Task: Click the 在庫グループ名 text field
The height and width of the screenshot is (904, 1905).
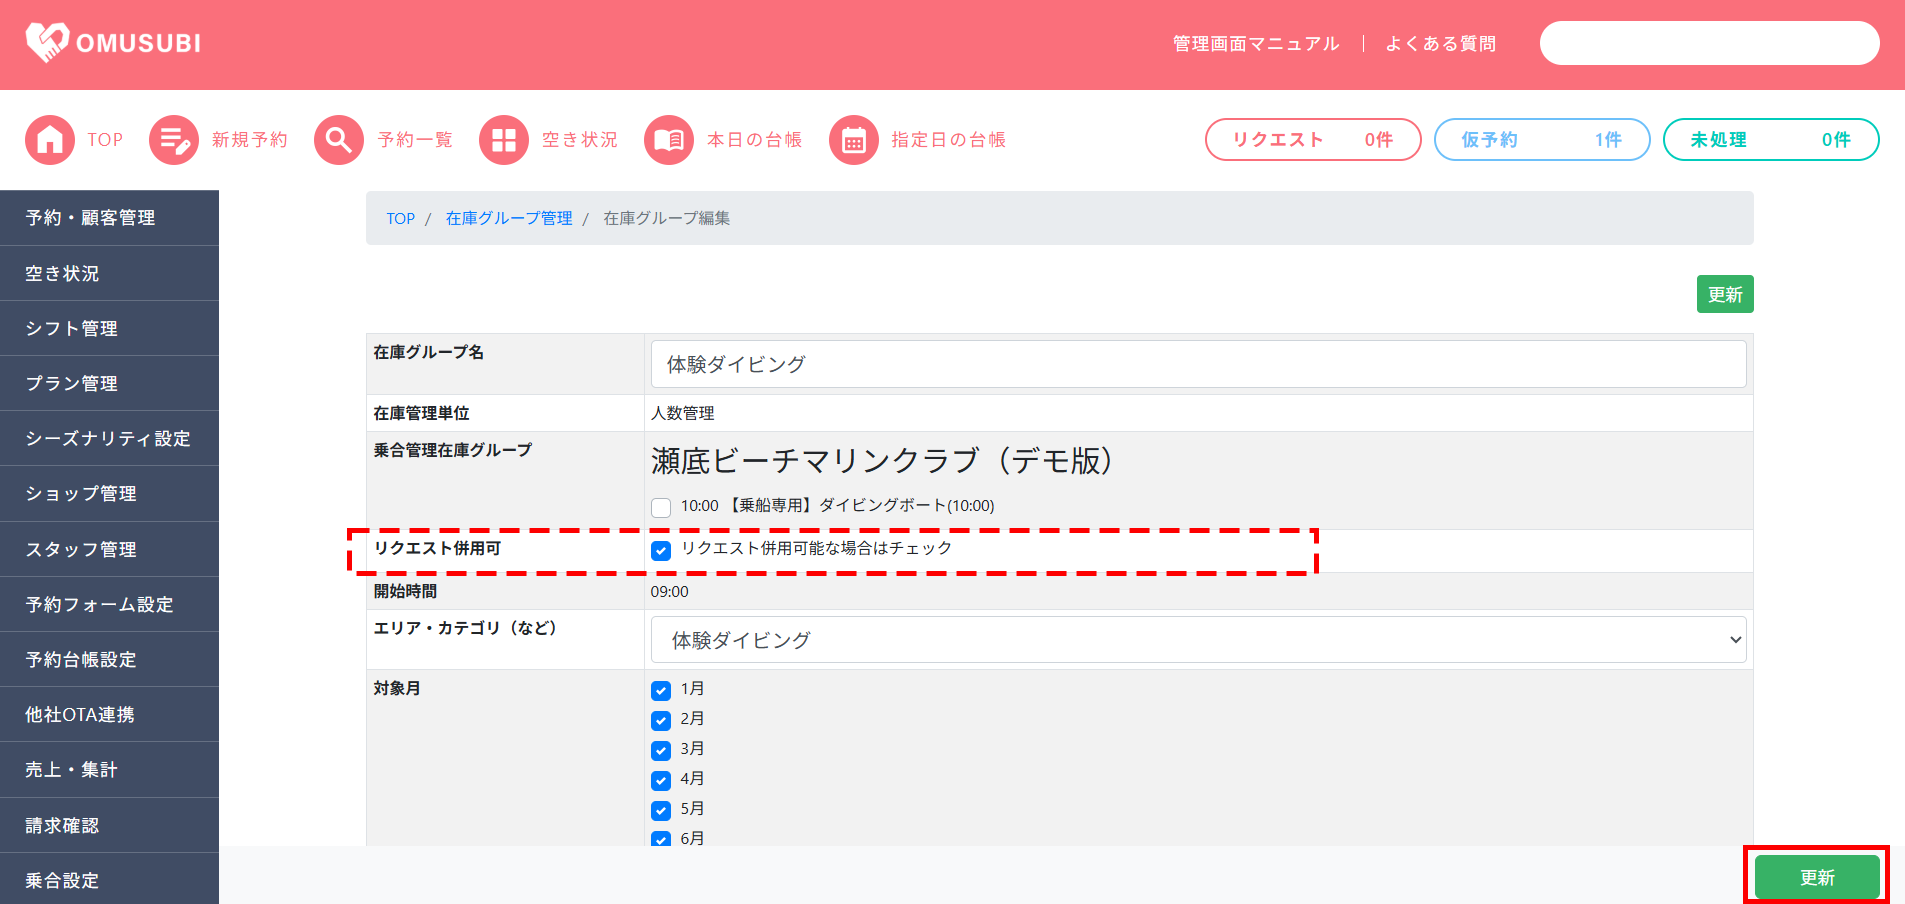Action: click(1198, 364)
